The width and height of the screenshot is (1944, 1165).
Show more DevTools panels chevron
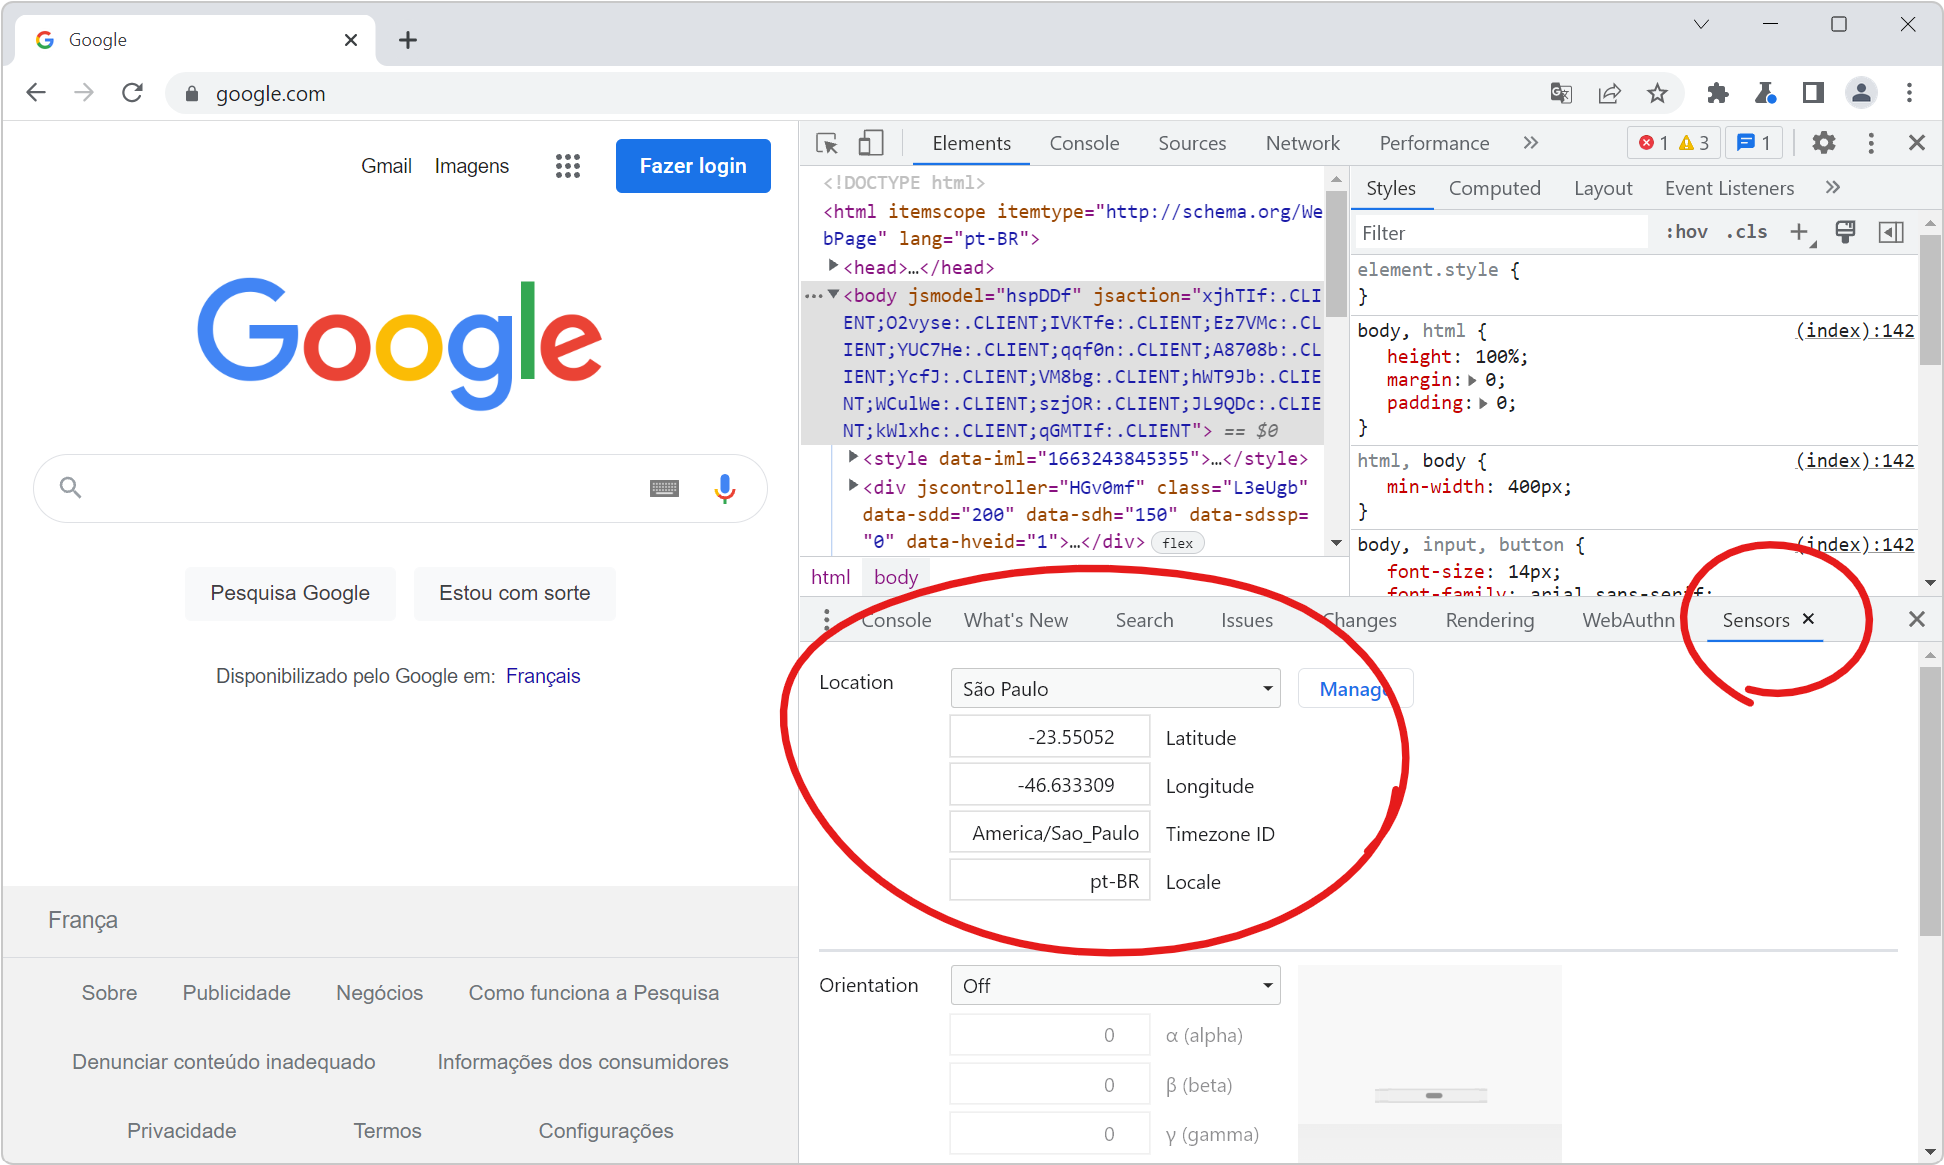click(1530, 143)
